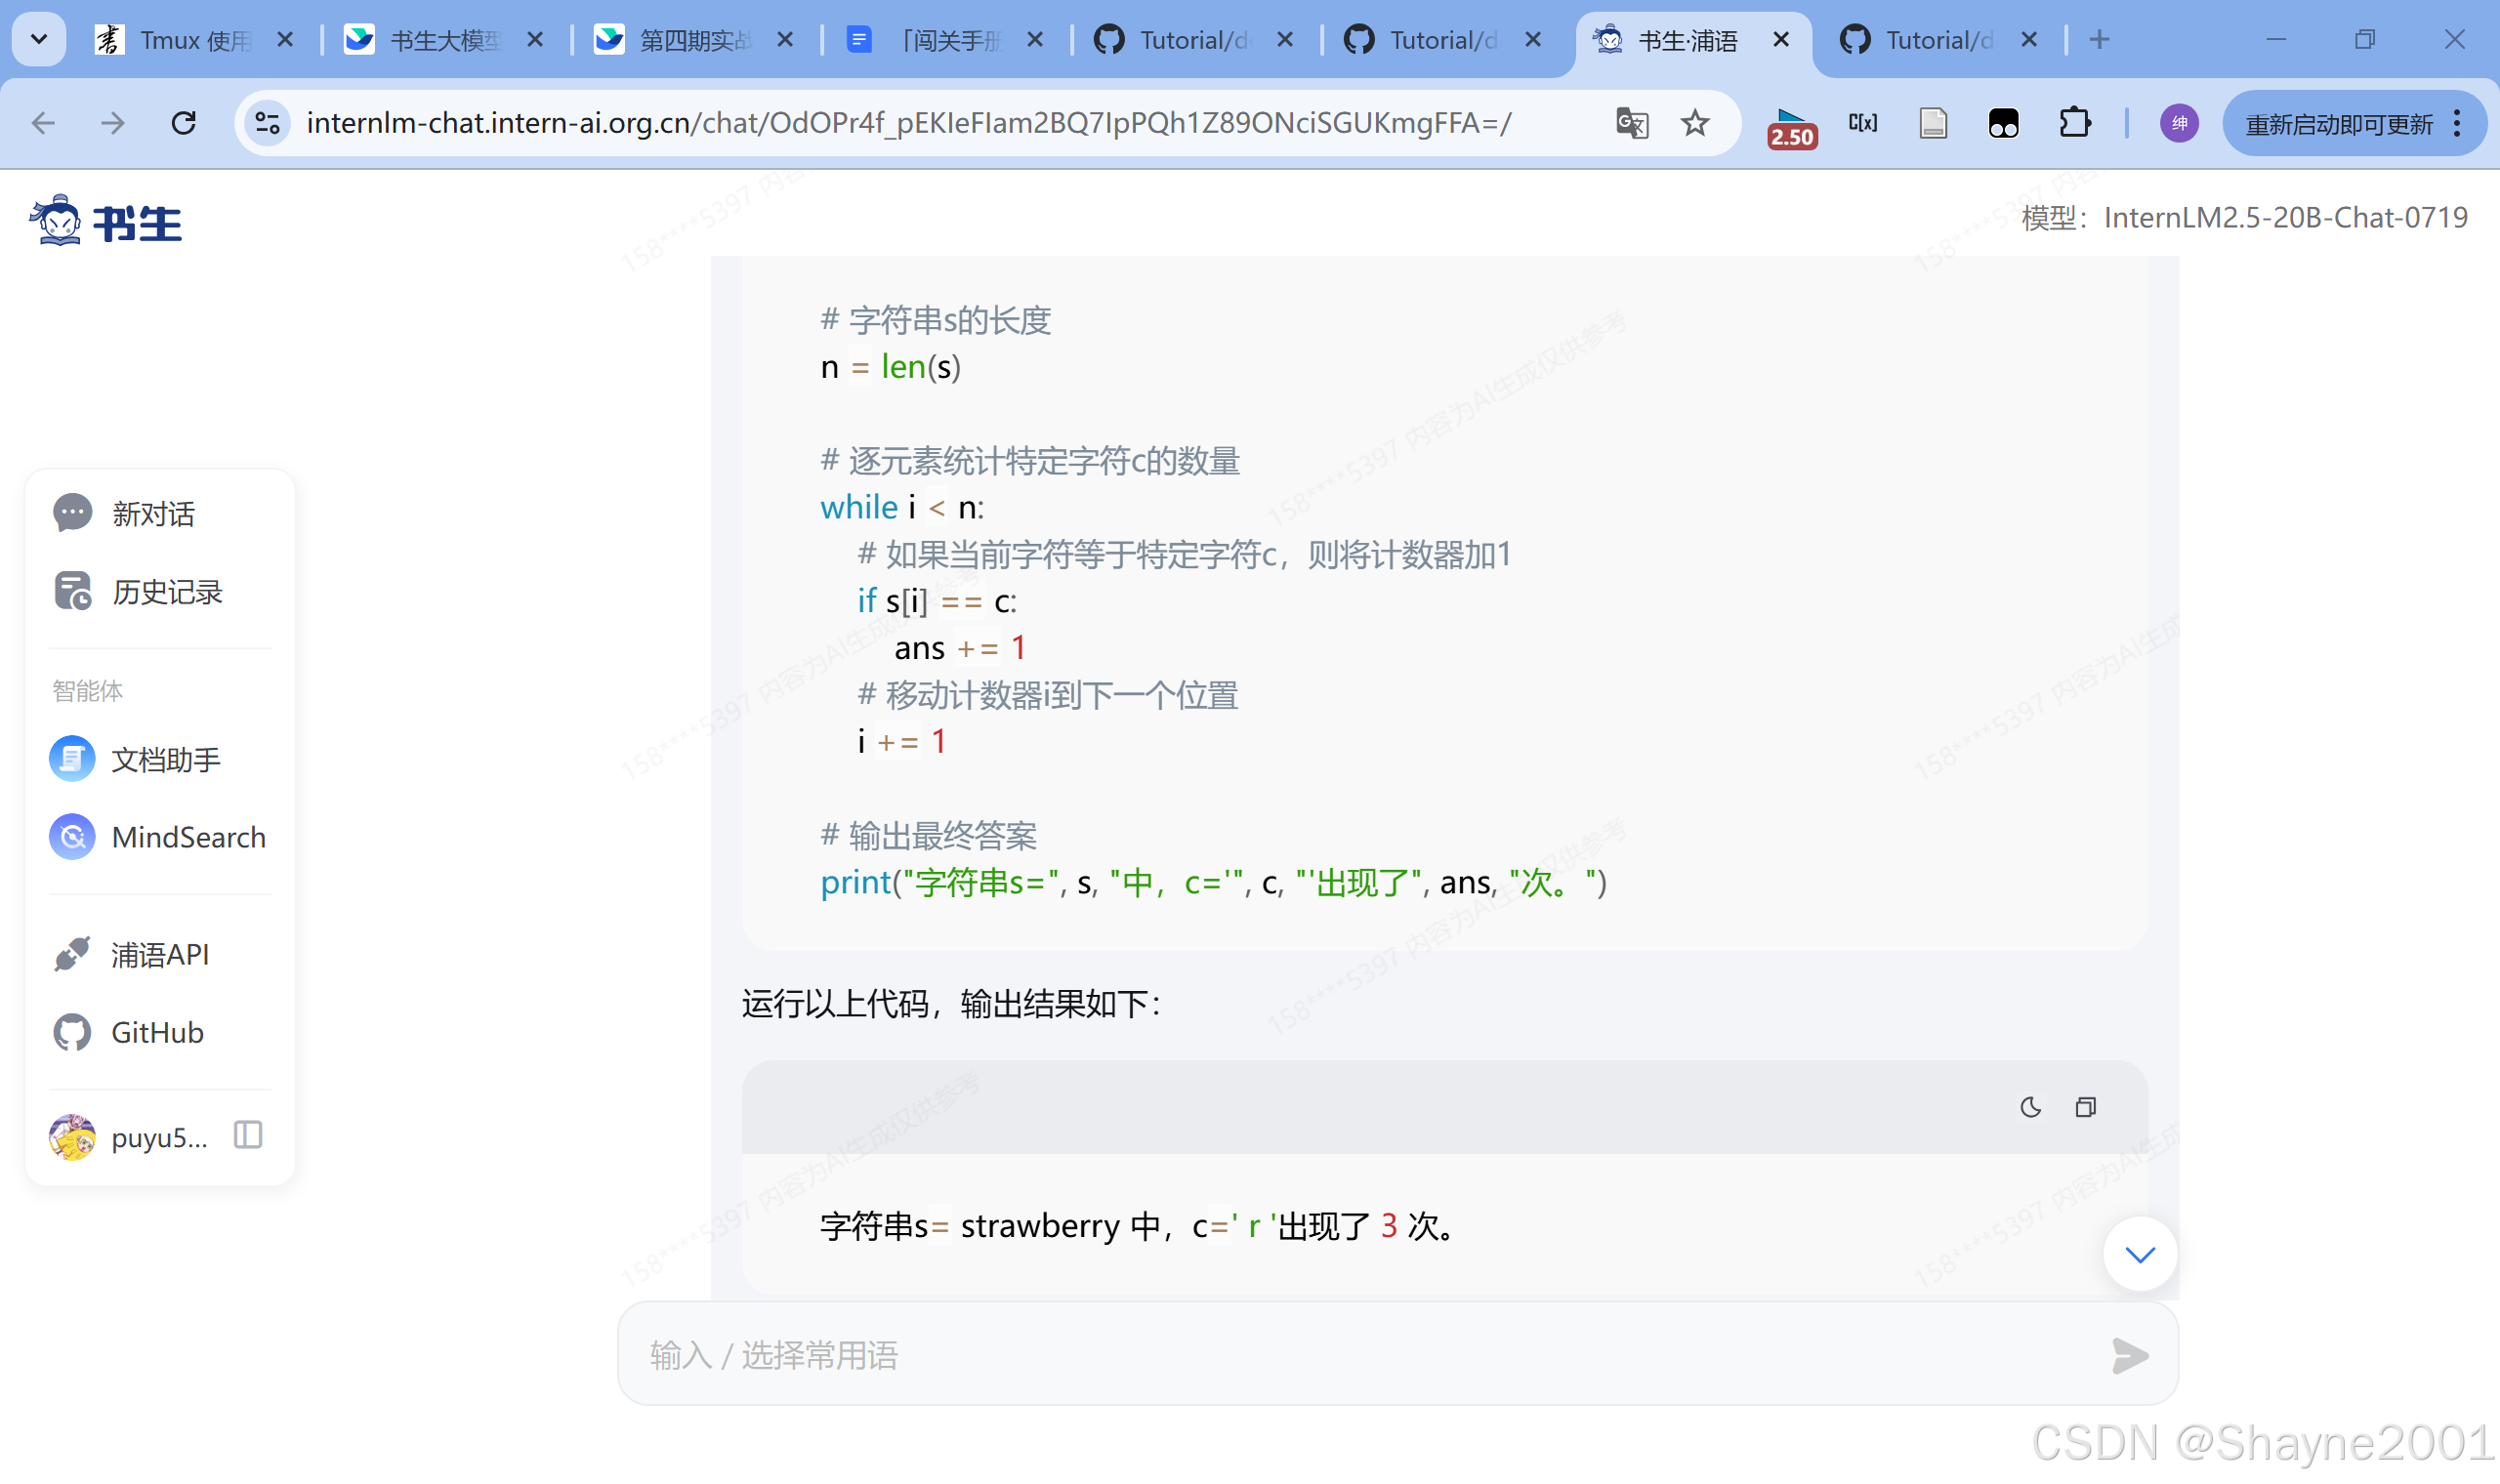
Task: Open the GitHub item in the sidebar
Action: pos(156,1032)
